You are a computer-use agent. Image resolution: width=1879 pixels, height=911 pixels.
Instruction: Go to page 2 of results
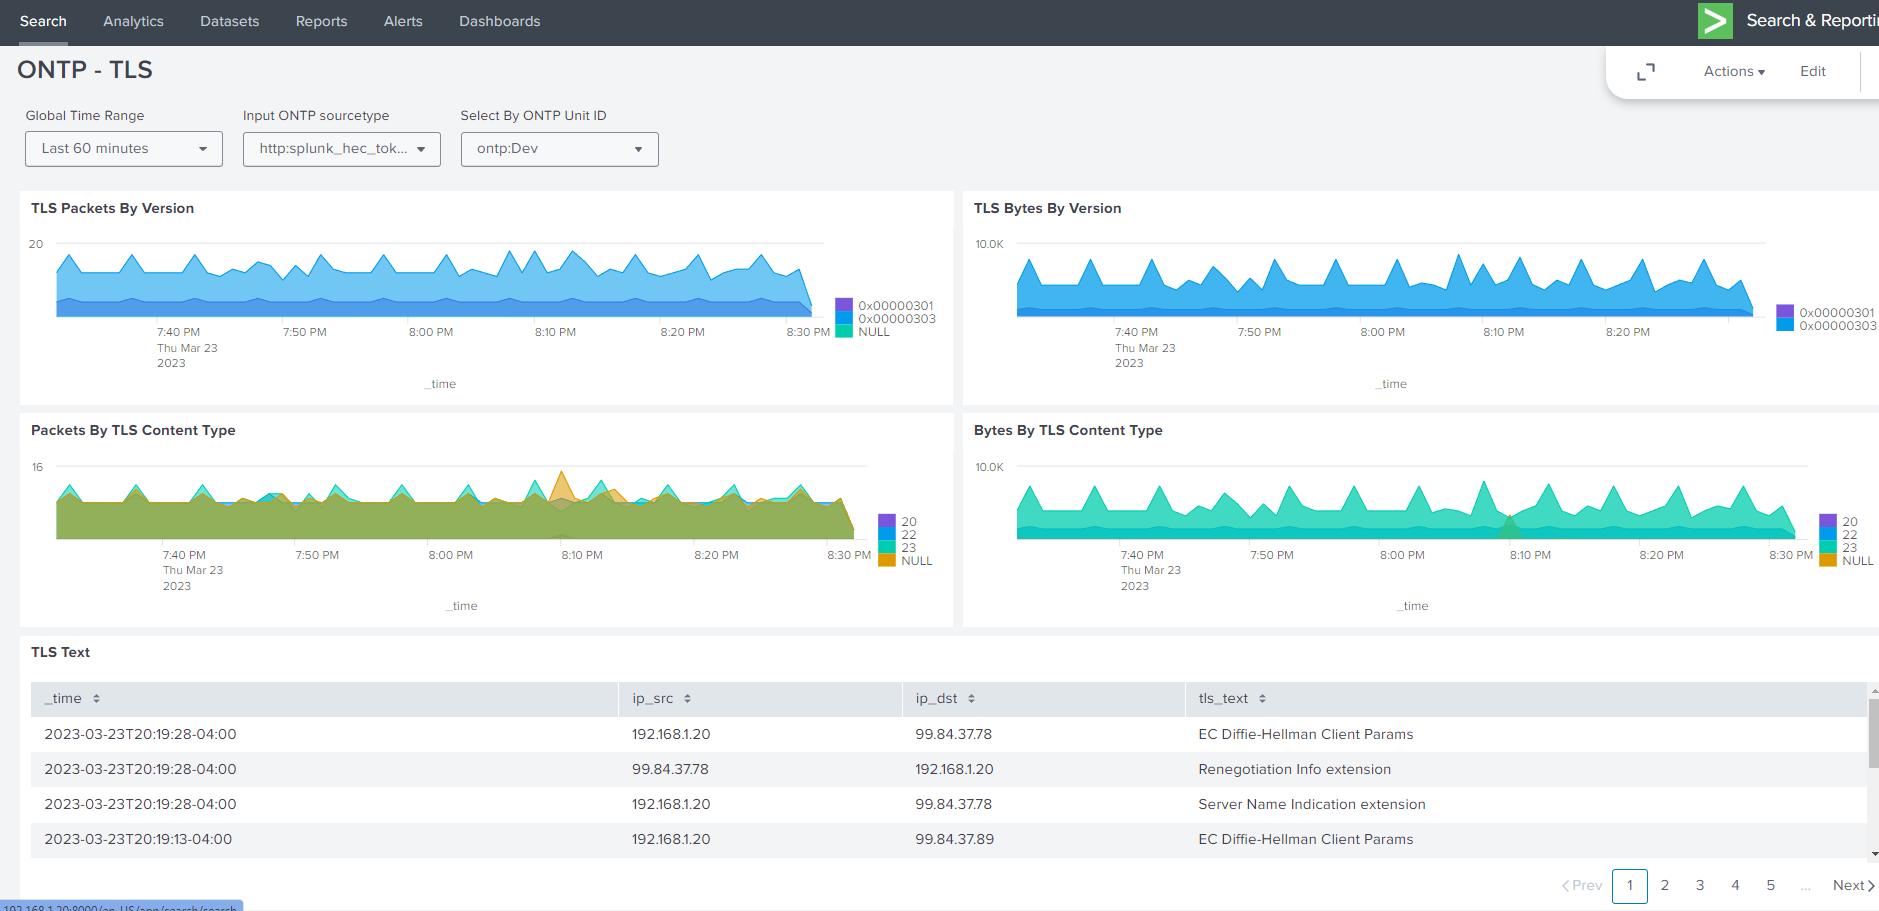tap(1665, 886)
